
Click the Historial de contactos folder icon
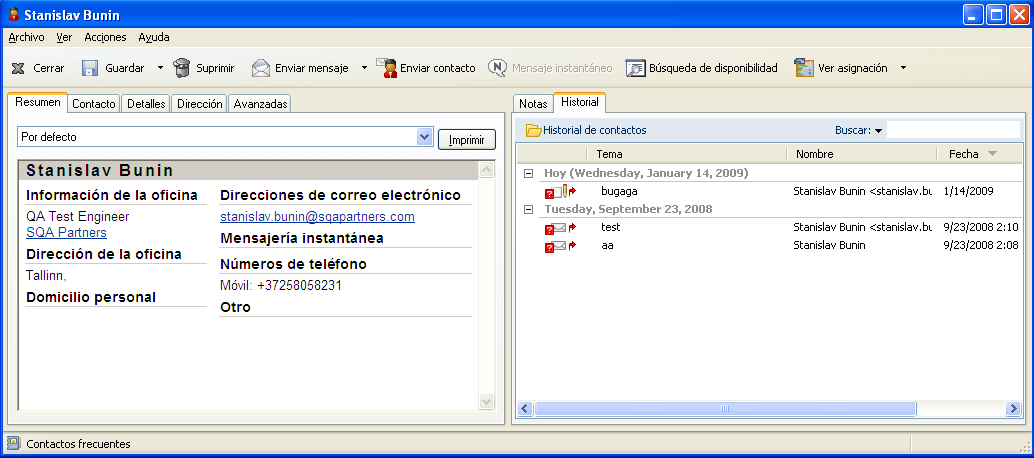coord(533,130)
